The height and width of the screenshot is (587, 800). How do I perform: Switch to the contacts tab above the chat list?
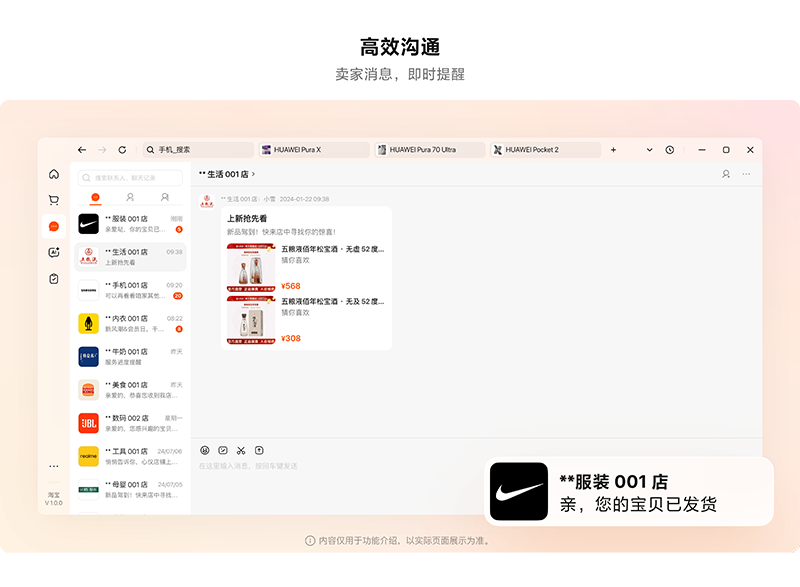tap(130, 197)
